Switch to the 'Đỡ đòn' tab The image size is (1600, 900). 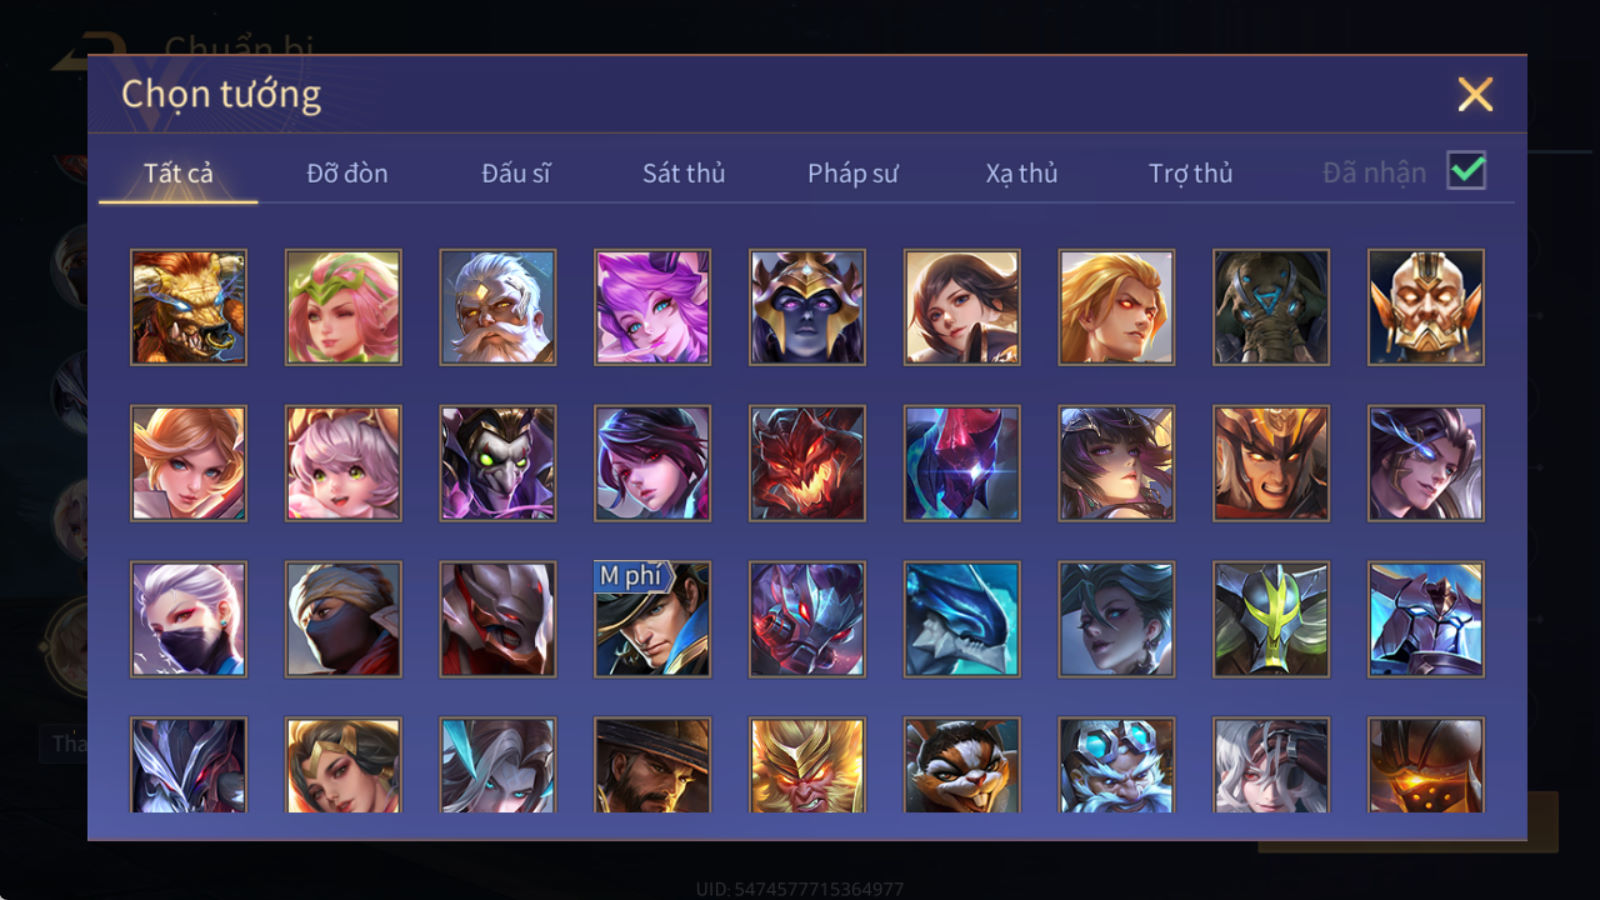click(x=347, y=173)
